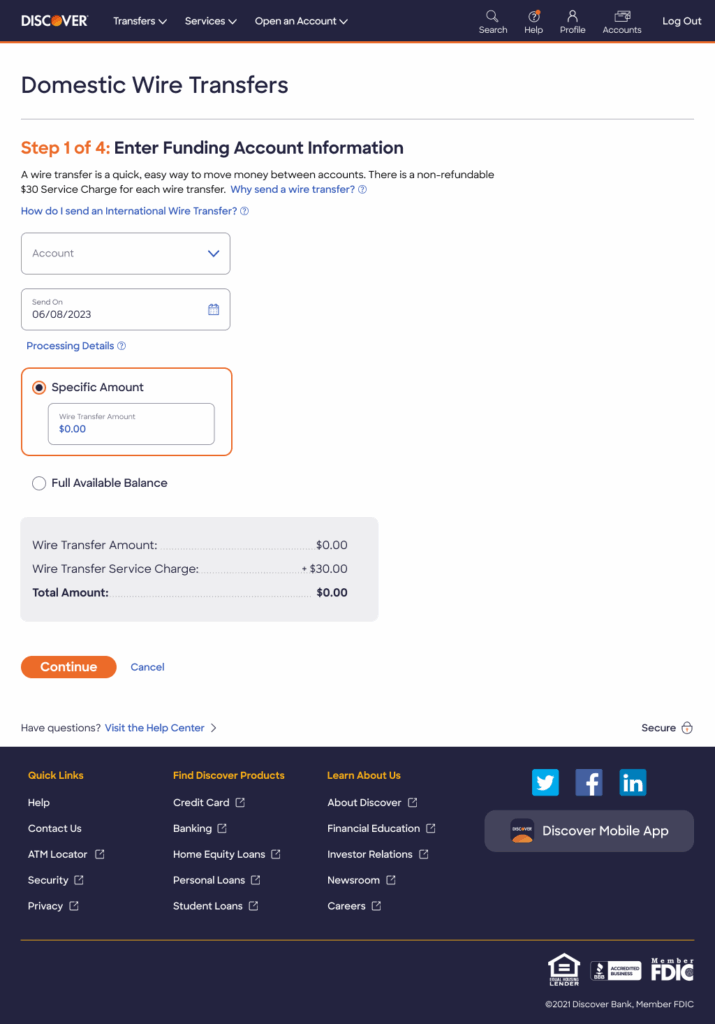
Task: Open Discover's LinkedIn page icon
Action: click(x=633, y=783)
